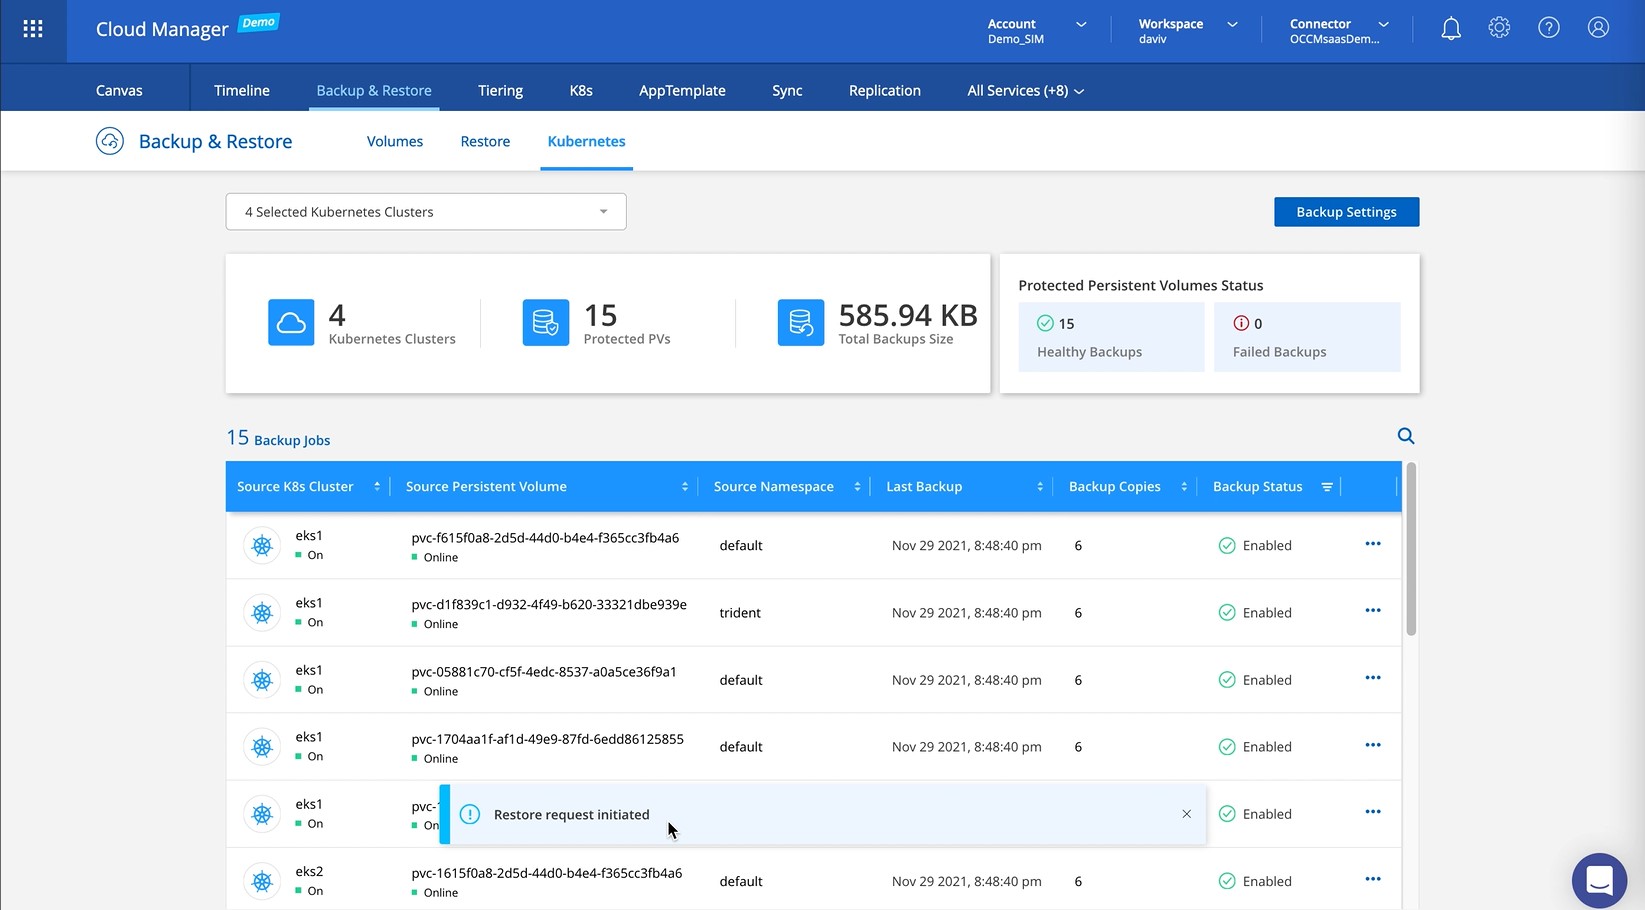This screenshot has width=1645, height=910.
Task: Sort by Source K8s Cluster column
Action: click(x=377, y=487)
